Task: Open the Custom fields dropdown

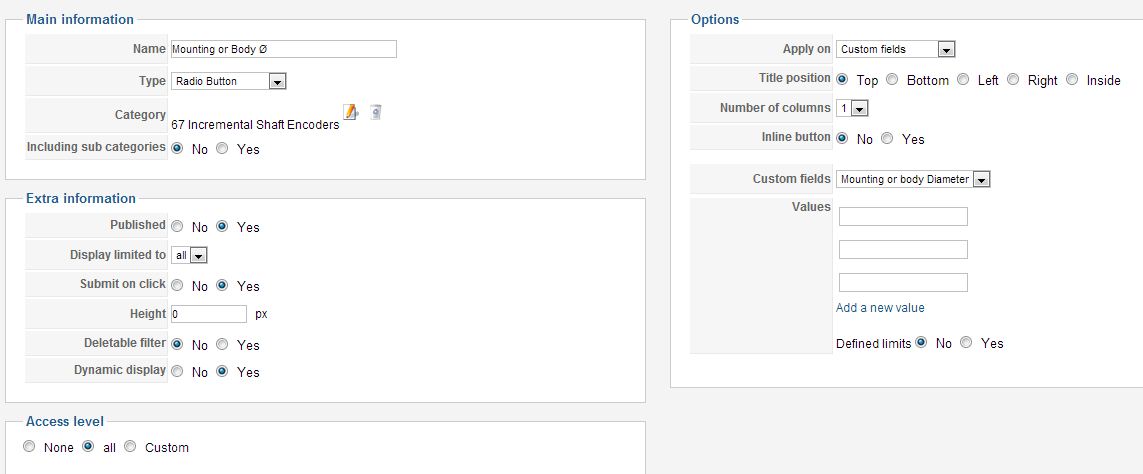Action: [x=913, y=179]
